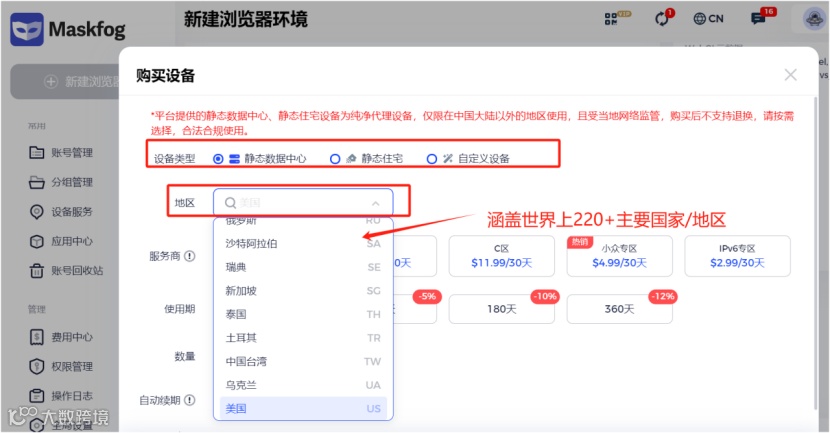Select IPv6专区 $2.99/30天 provider
830x433 pixels.
[737, 256]
